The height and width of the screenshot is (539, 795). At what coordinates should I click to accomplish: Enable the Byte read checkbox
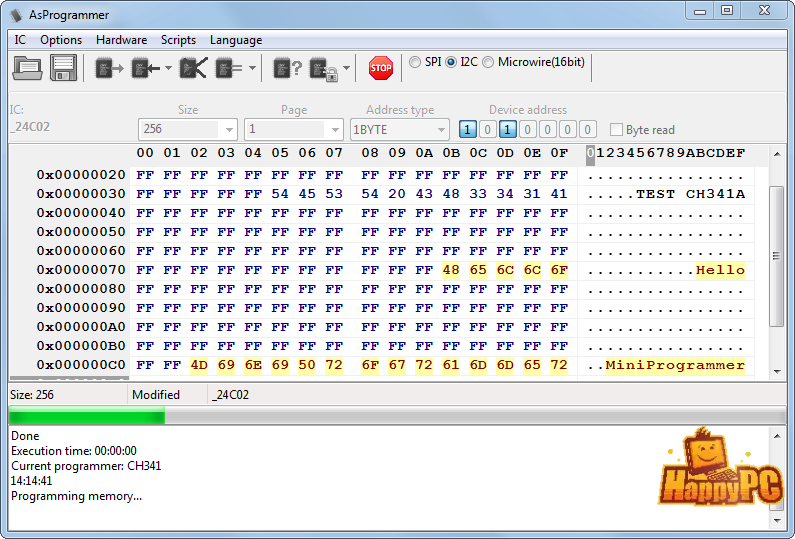click(616, 130)
